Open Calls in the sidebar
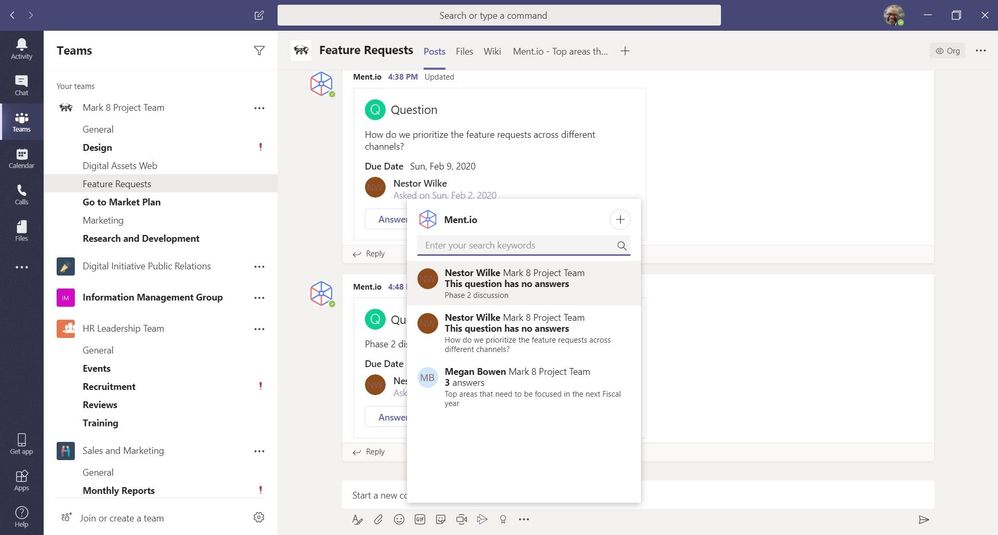The width and height of the screenshot is (998, 535). pos(22,194)
